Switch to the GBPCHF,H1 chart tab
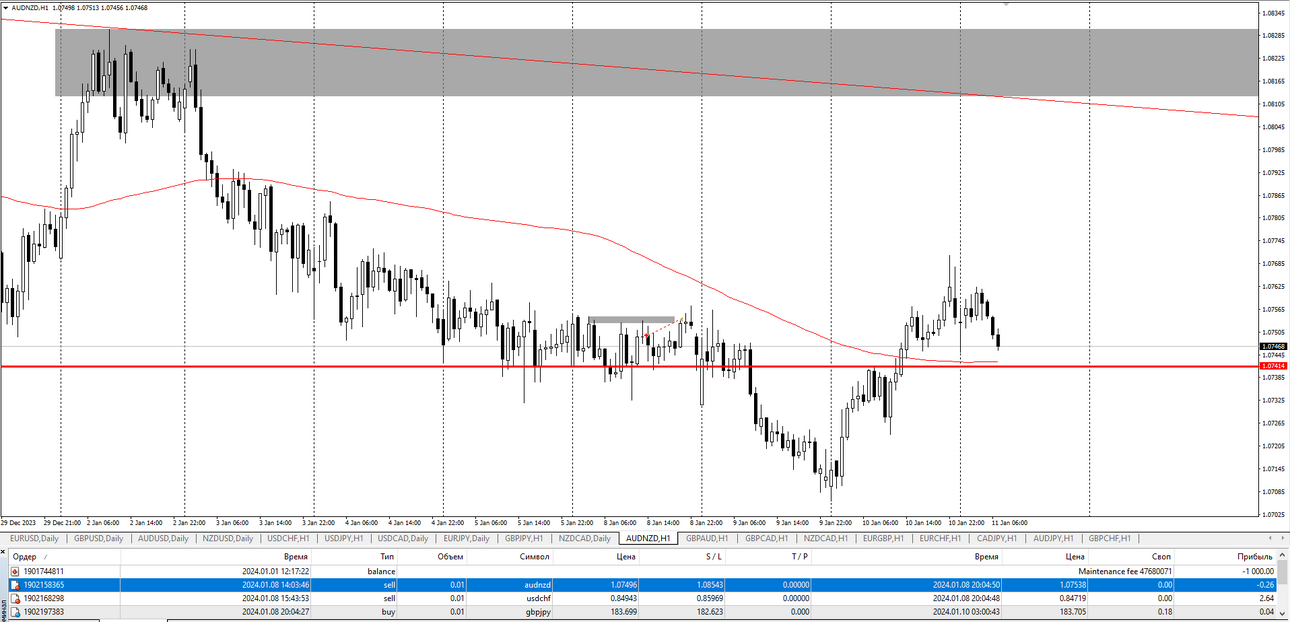 (1112, 538)
